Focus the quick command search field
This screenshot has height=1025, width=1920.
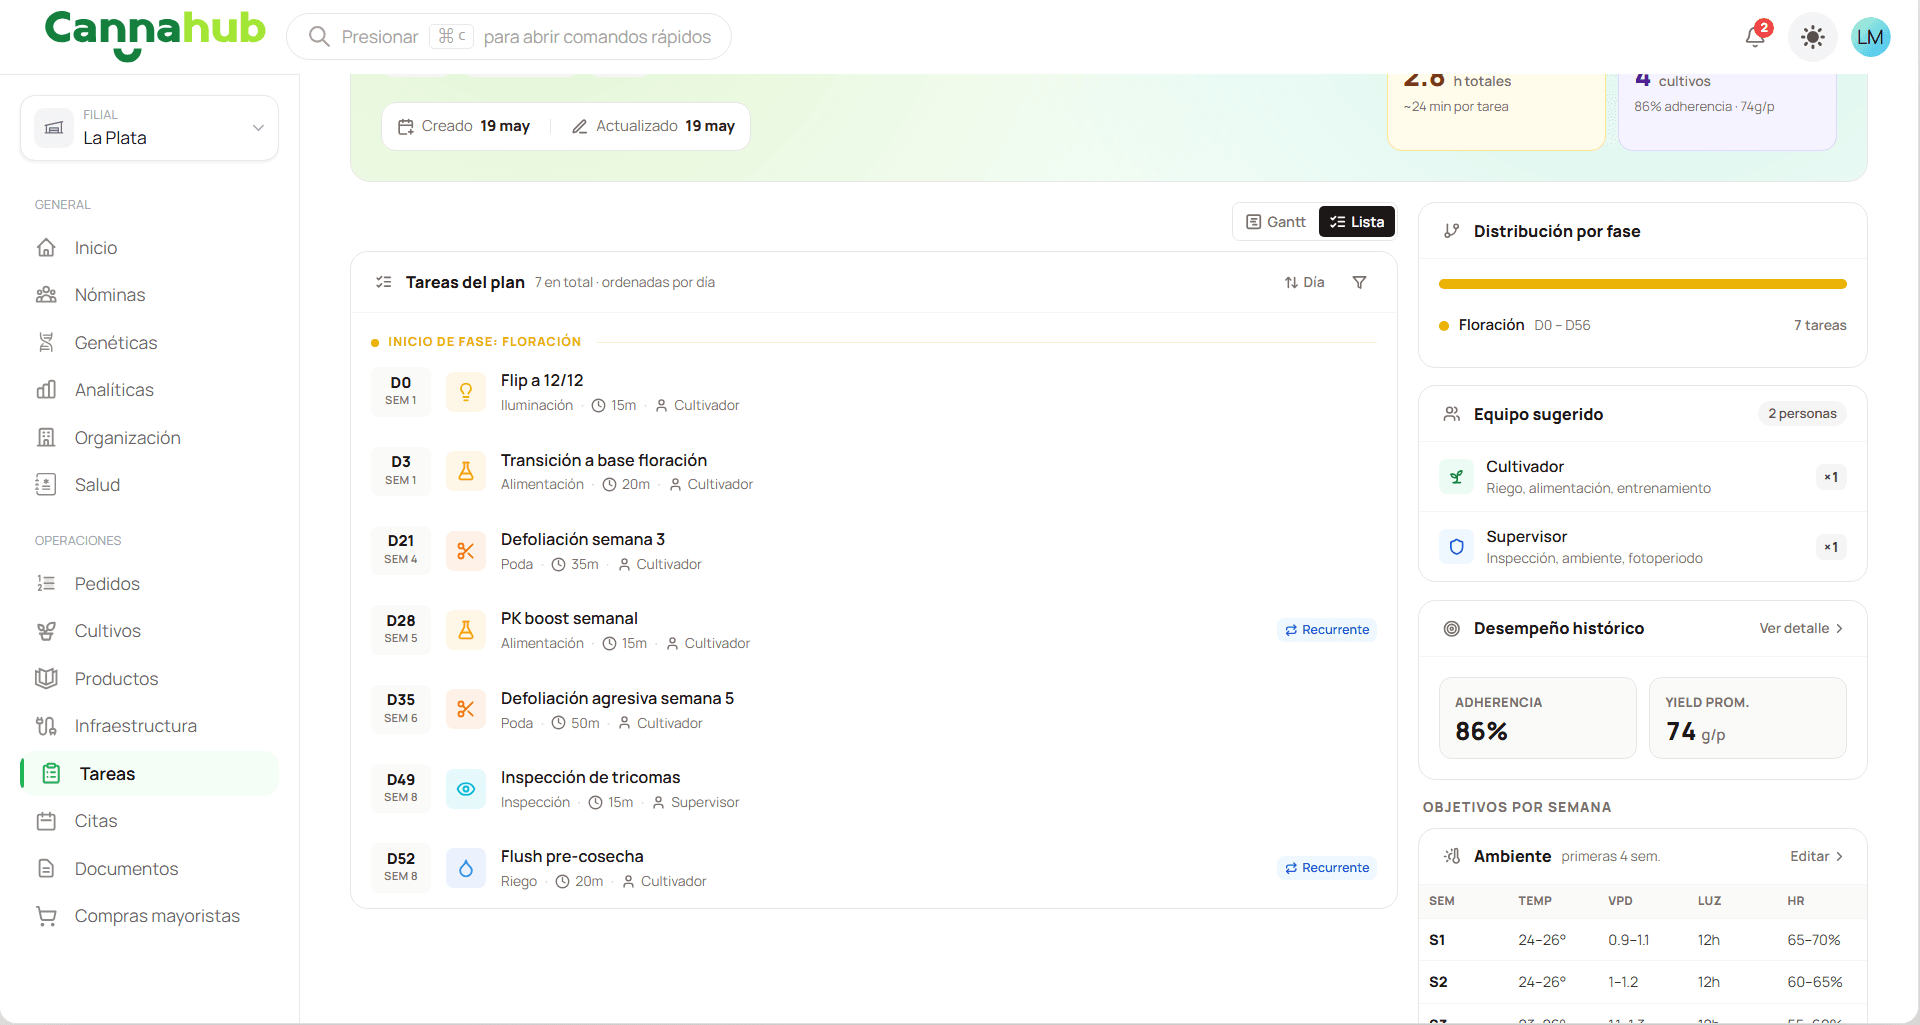click(509, 37)
